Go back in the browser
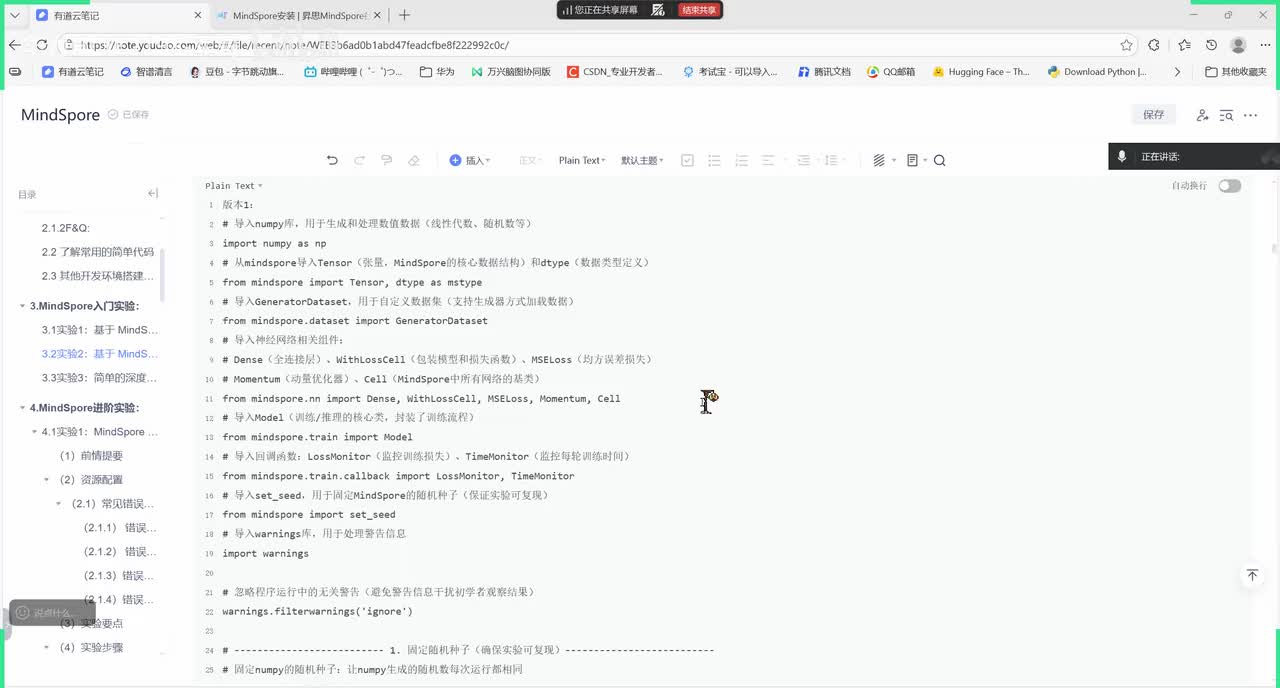This screenshot has height=688, width=1280. 15,45
